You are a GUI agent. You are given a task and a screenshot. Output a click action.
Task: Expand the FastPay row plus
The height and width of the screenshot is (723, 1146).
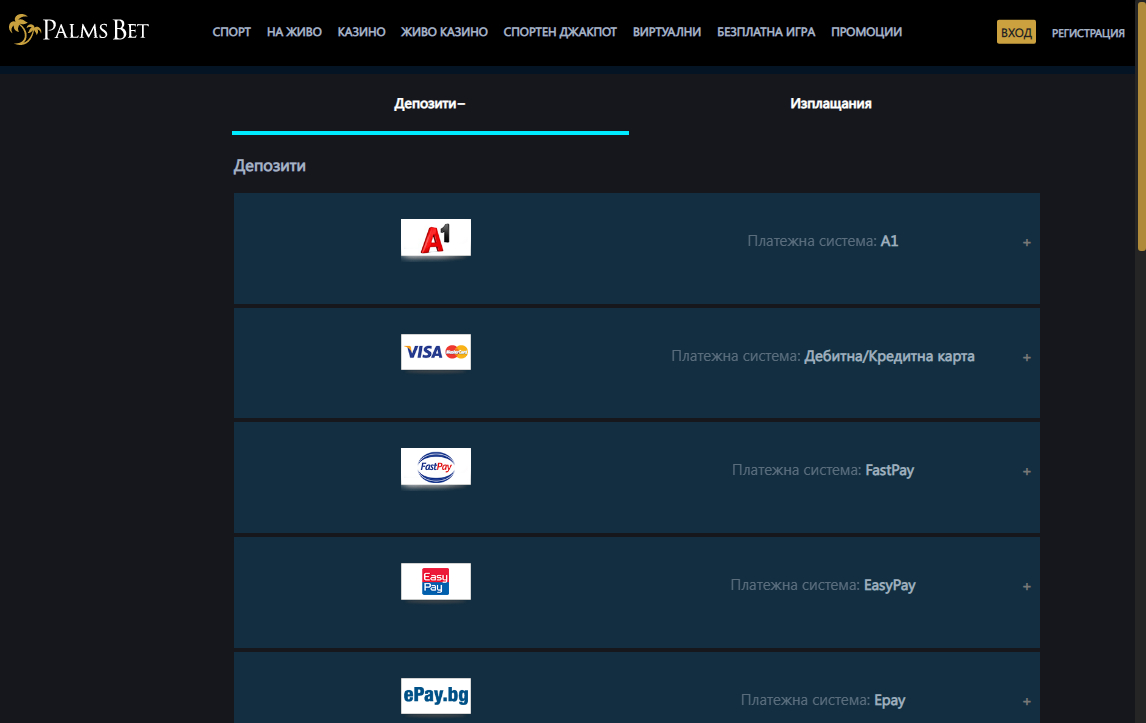tap(1027, 472)
